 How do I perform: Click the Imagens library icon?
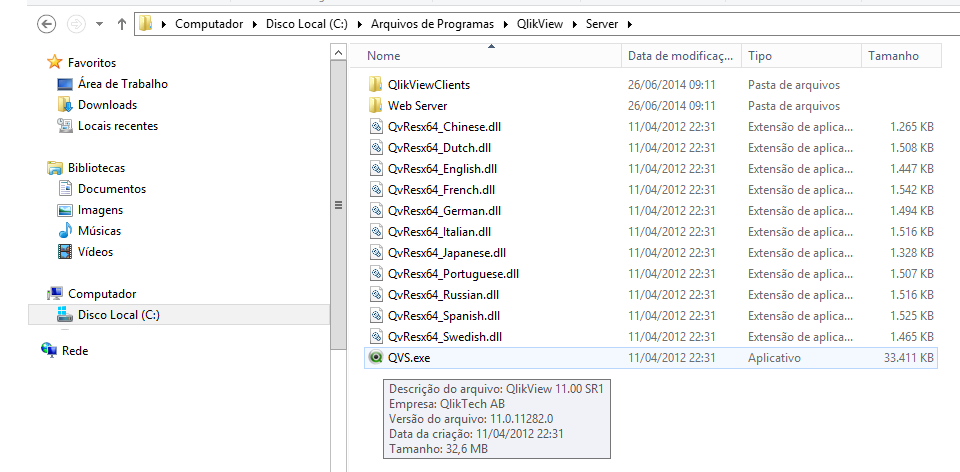(65, 210)
